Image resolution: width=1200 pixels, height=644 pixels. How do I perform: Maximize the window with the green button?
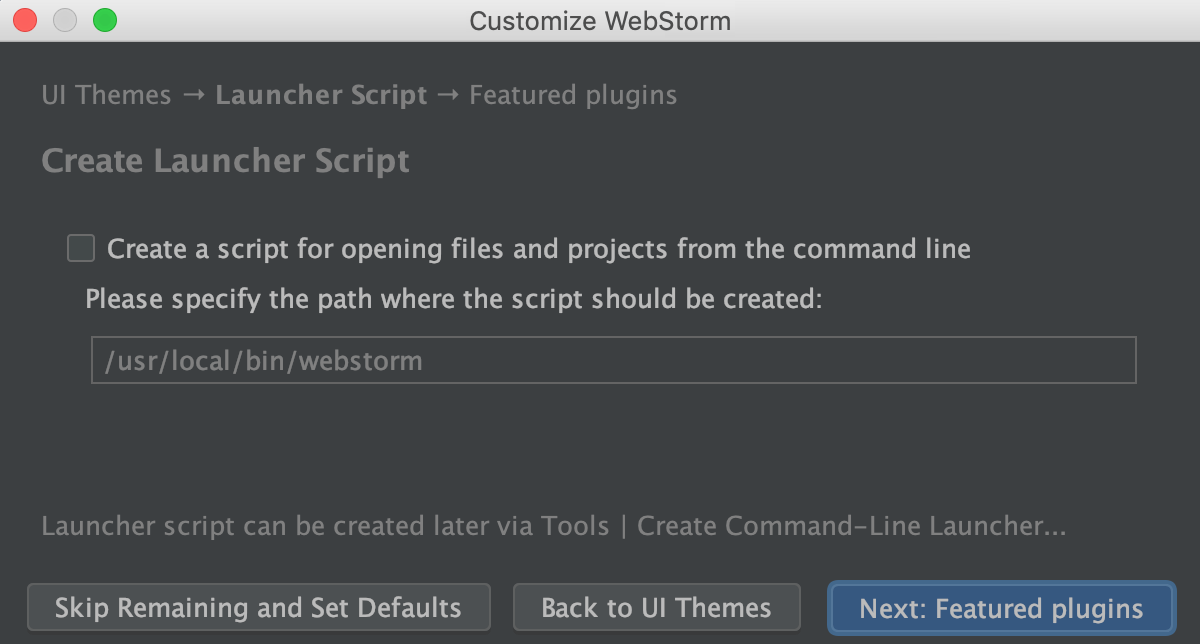pyautogui.click(x=105, y=20)
